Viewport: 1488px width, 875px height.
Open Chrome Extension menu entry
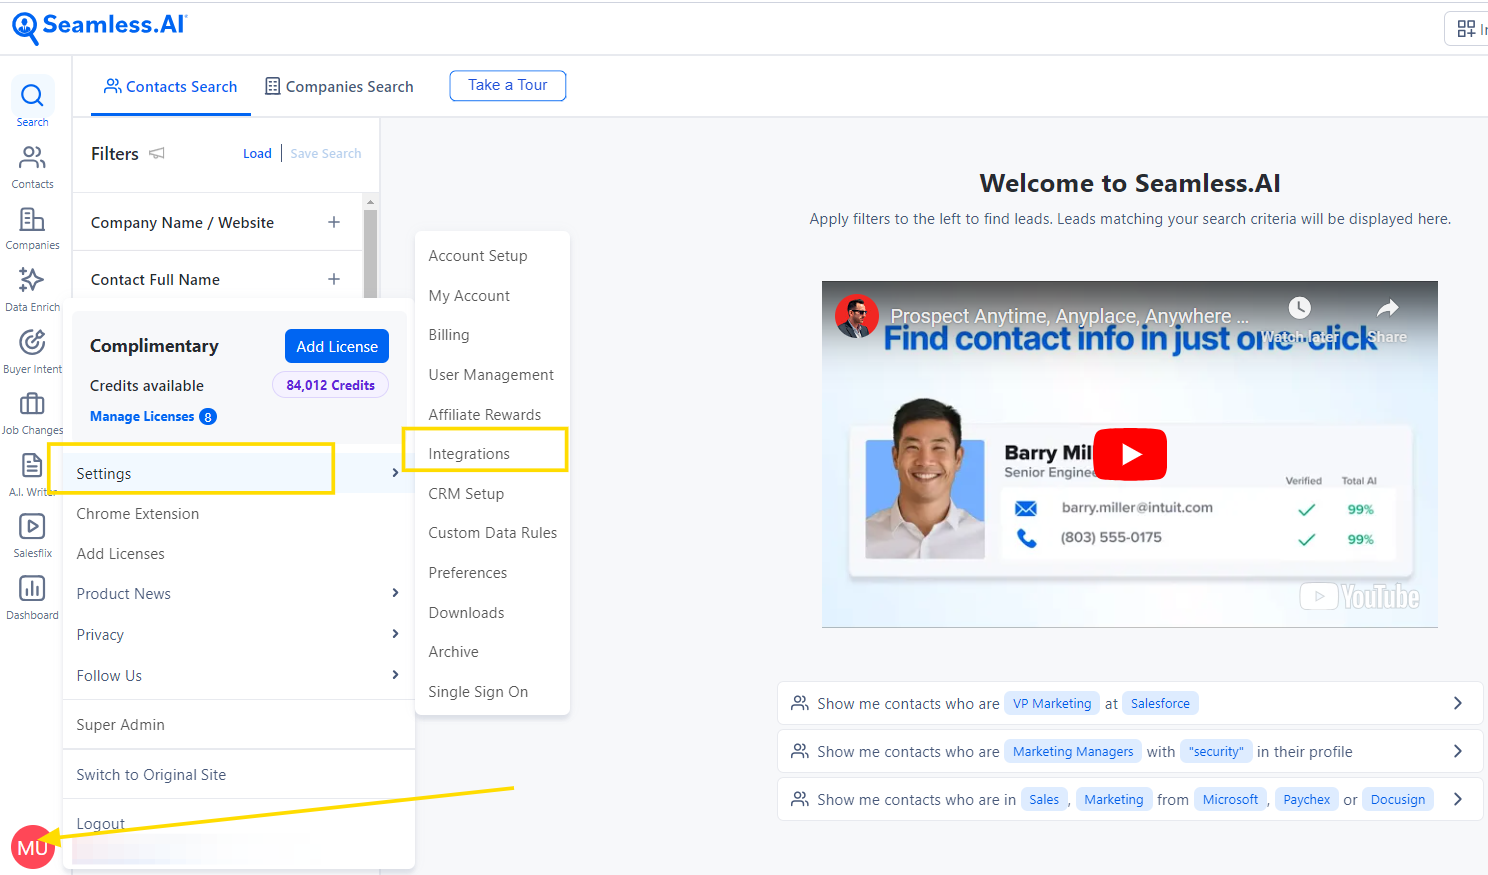(138, 514)
